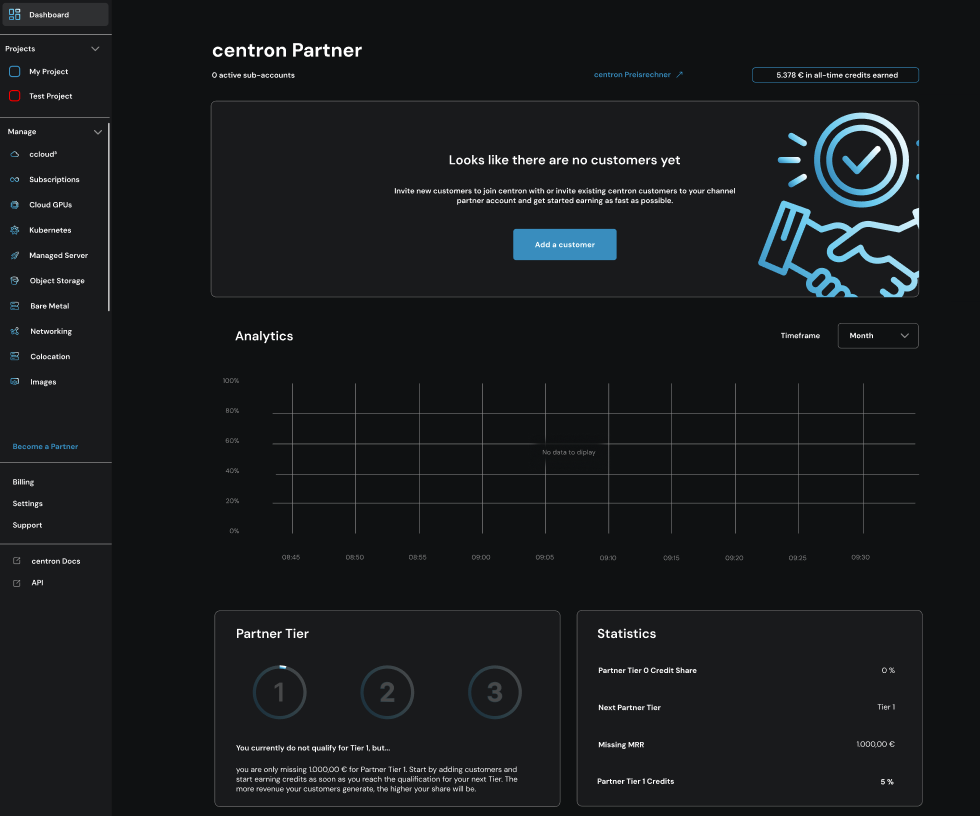Open Settings page

[28, 504]
